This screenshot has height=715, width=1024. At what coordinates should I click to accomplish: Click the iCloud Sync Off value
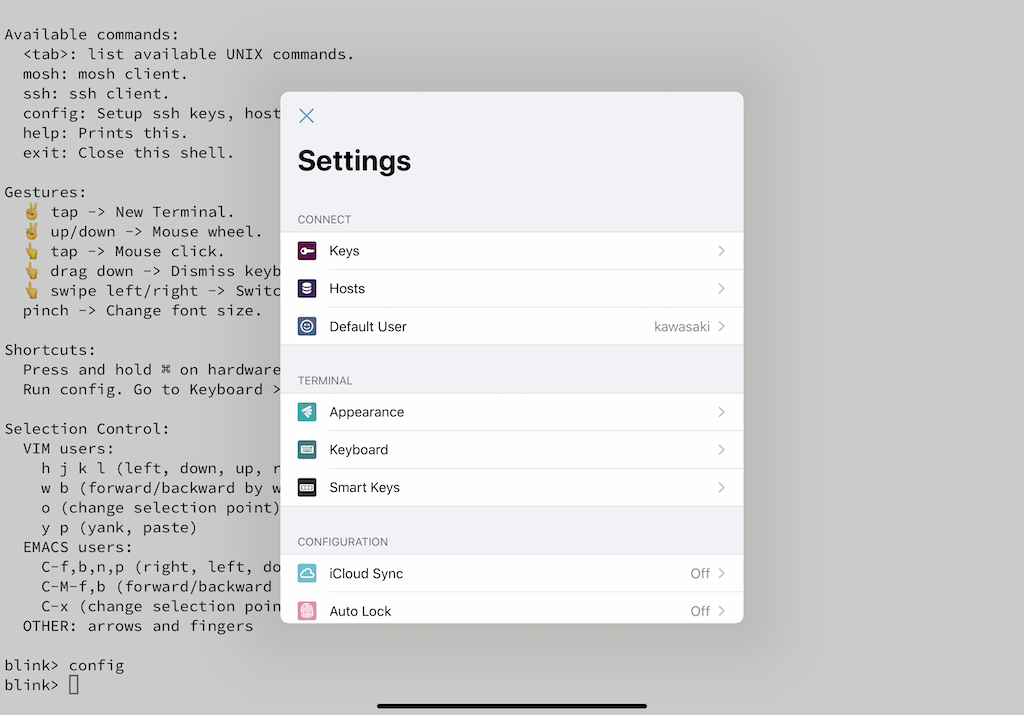coord(700,573)
